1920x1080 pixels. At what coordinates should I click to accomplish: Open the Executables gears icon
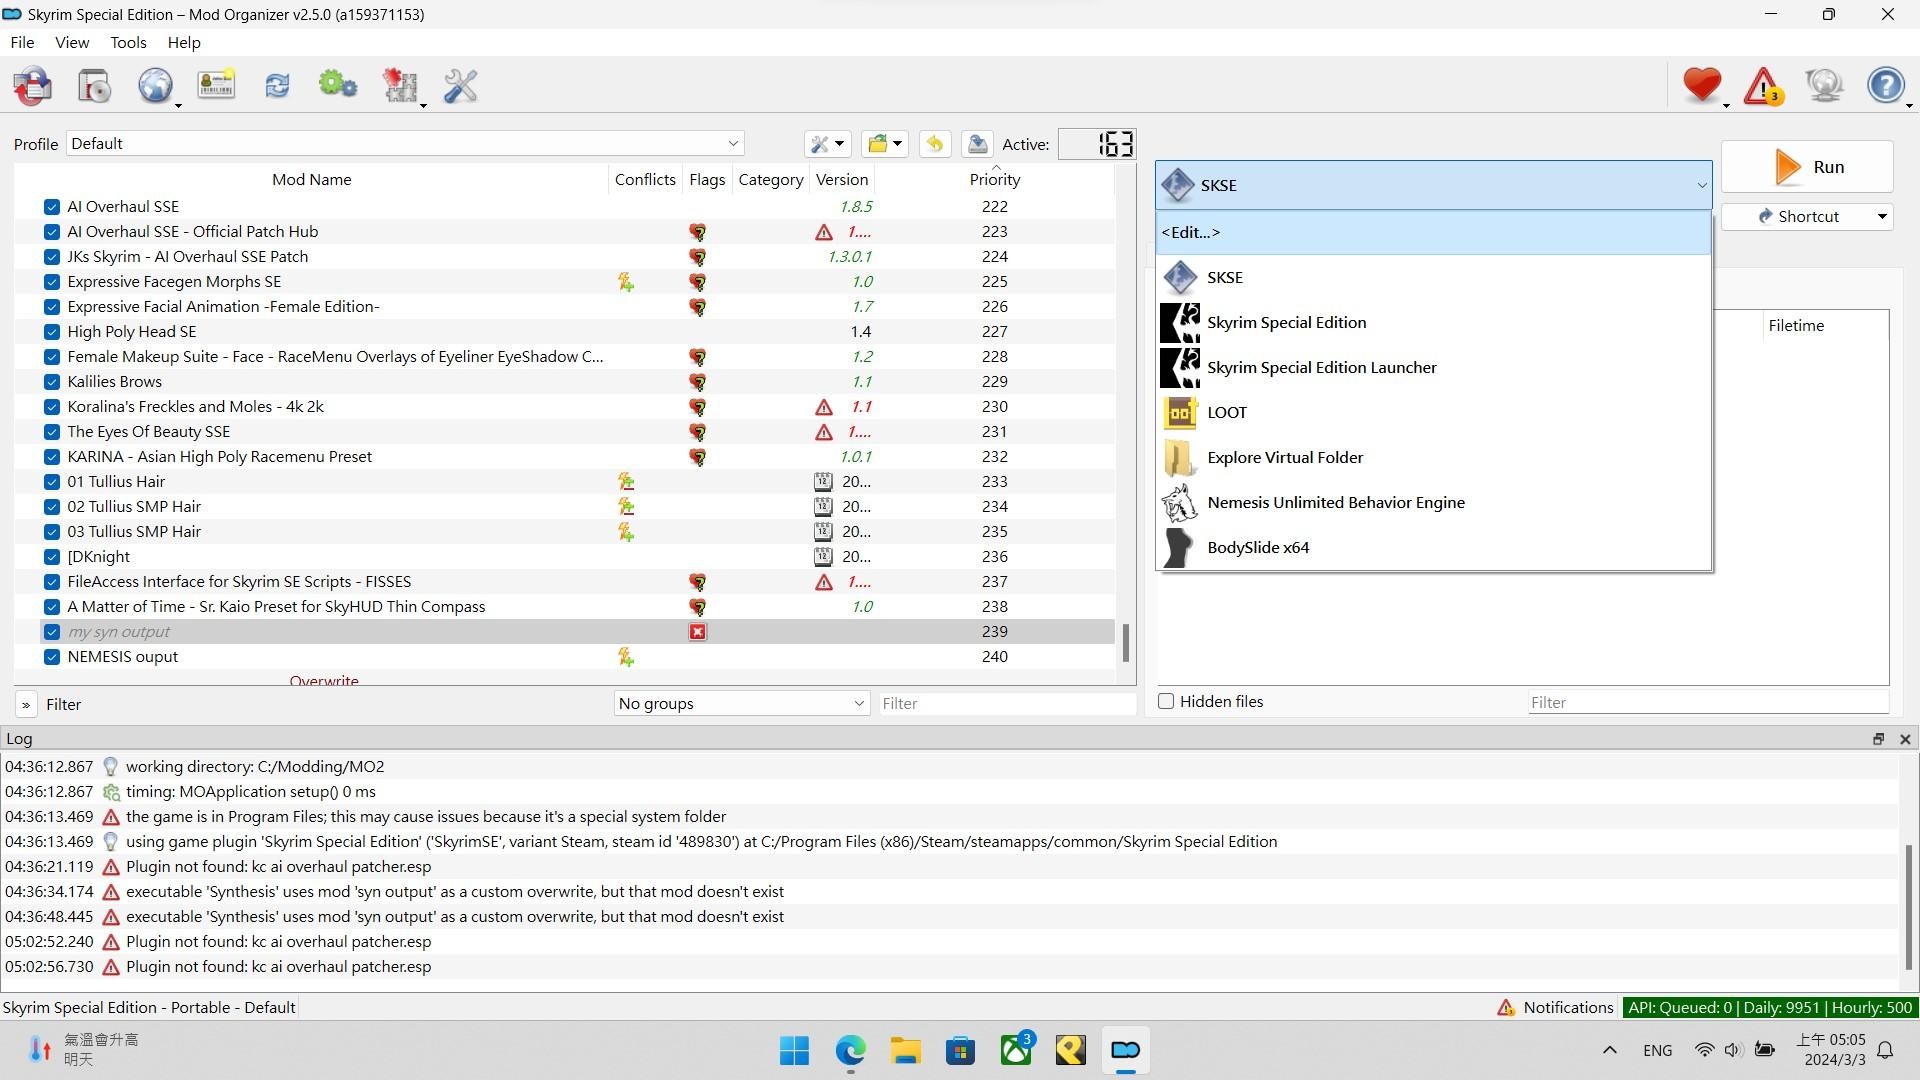[x=338, y=86]
